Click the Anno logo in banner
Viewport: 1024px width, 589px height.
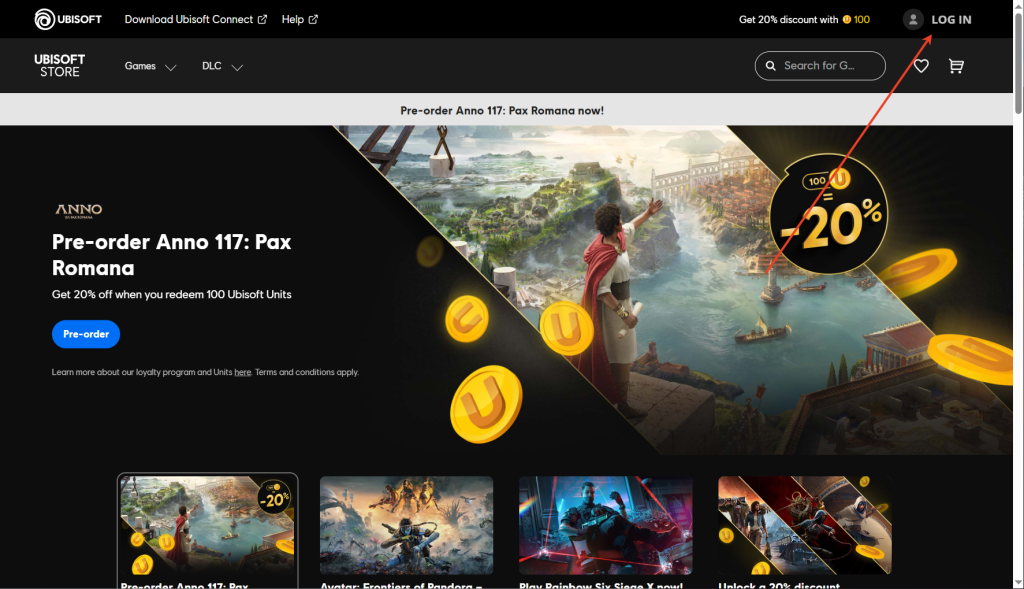(x=78, y=210)
